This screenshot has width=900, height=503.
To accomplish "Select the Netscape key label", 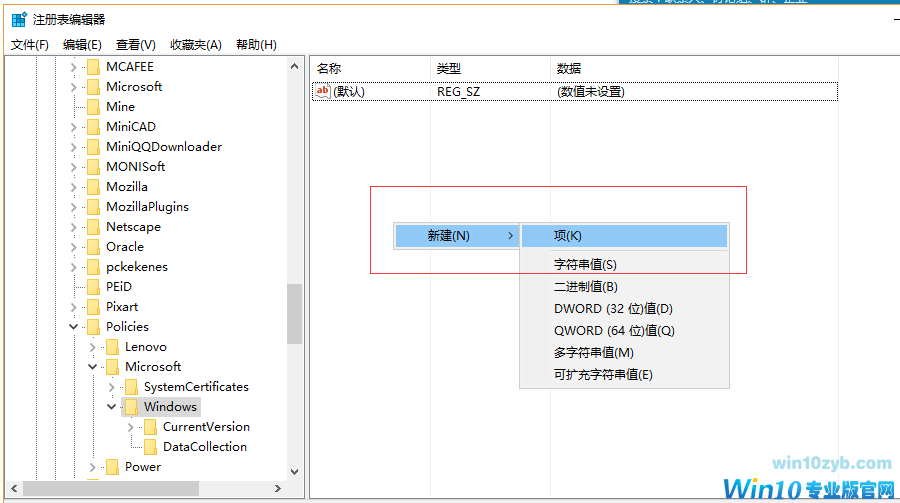I will click(x=133, y=227).
